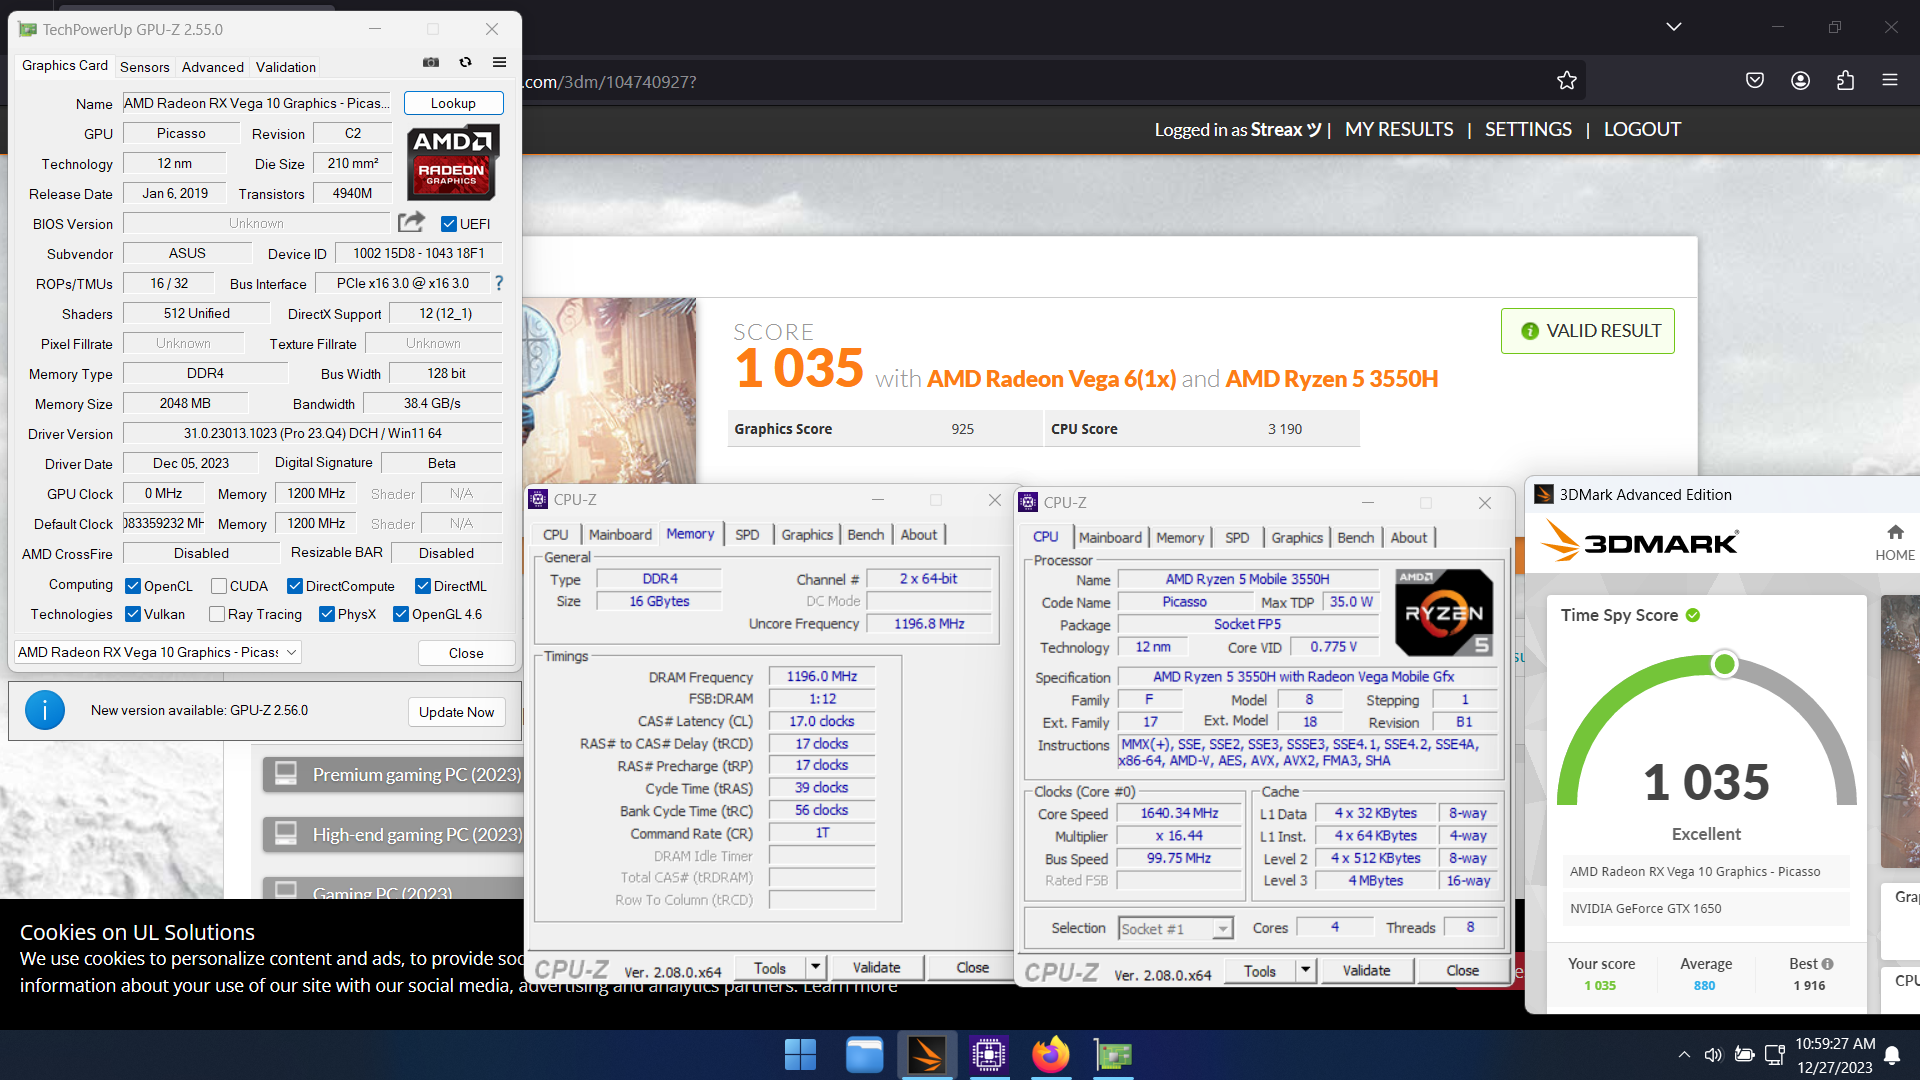Open Tools dropdown arrow in CPU-Z CPU window
The width and height of the screenshot is (1920, 1080).
pyautogui.click(x=1305, y=970)
